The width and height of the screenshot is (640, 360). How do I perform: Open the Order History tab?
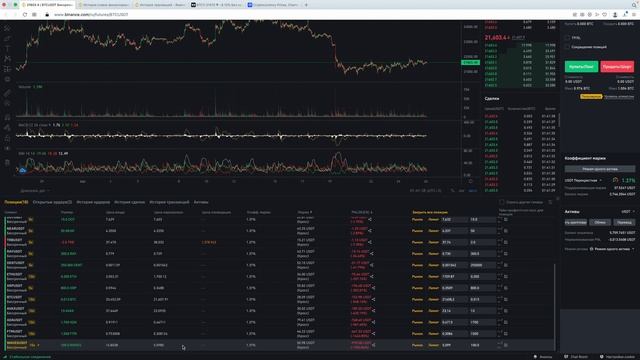pos(93,202)
